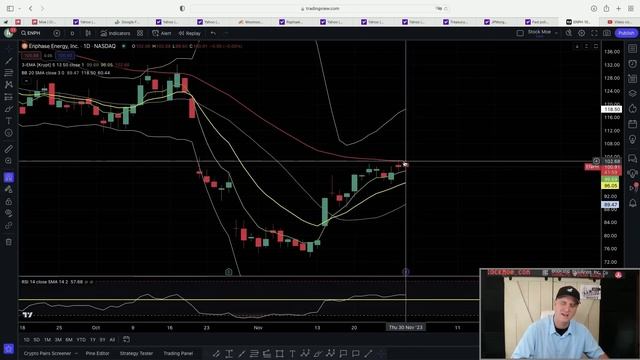This screenshot has width=640, height=360.
Task: Delete drawings with the trash icon
Action: [9, 242]
